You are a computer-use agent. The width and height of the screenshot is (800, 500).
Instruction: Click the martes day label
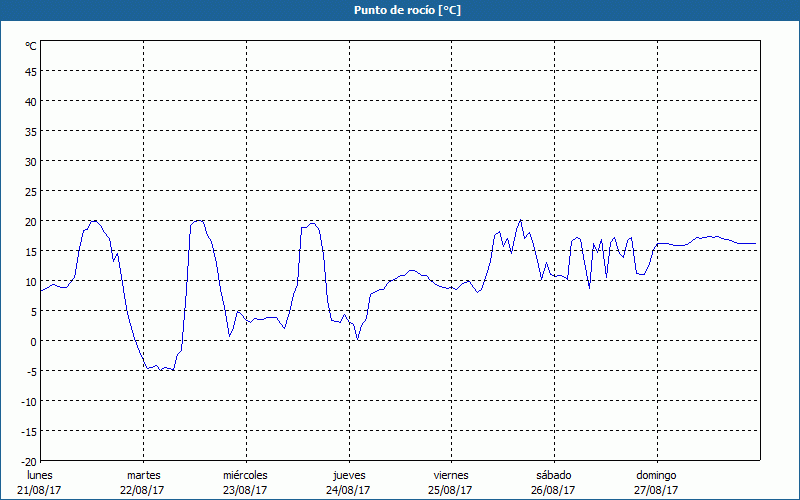143,475
